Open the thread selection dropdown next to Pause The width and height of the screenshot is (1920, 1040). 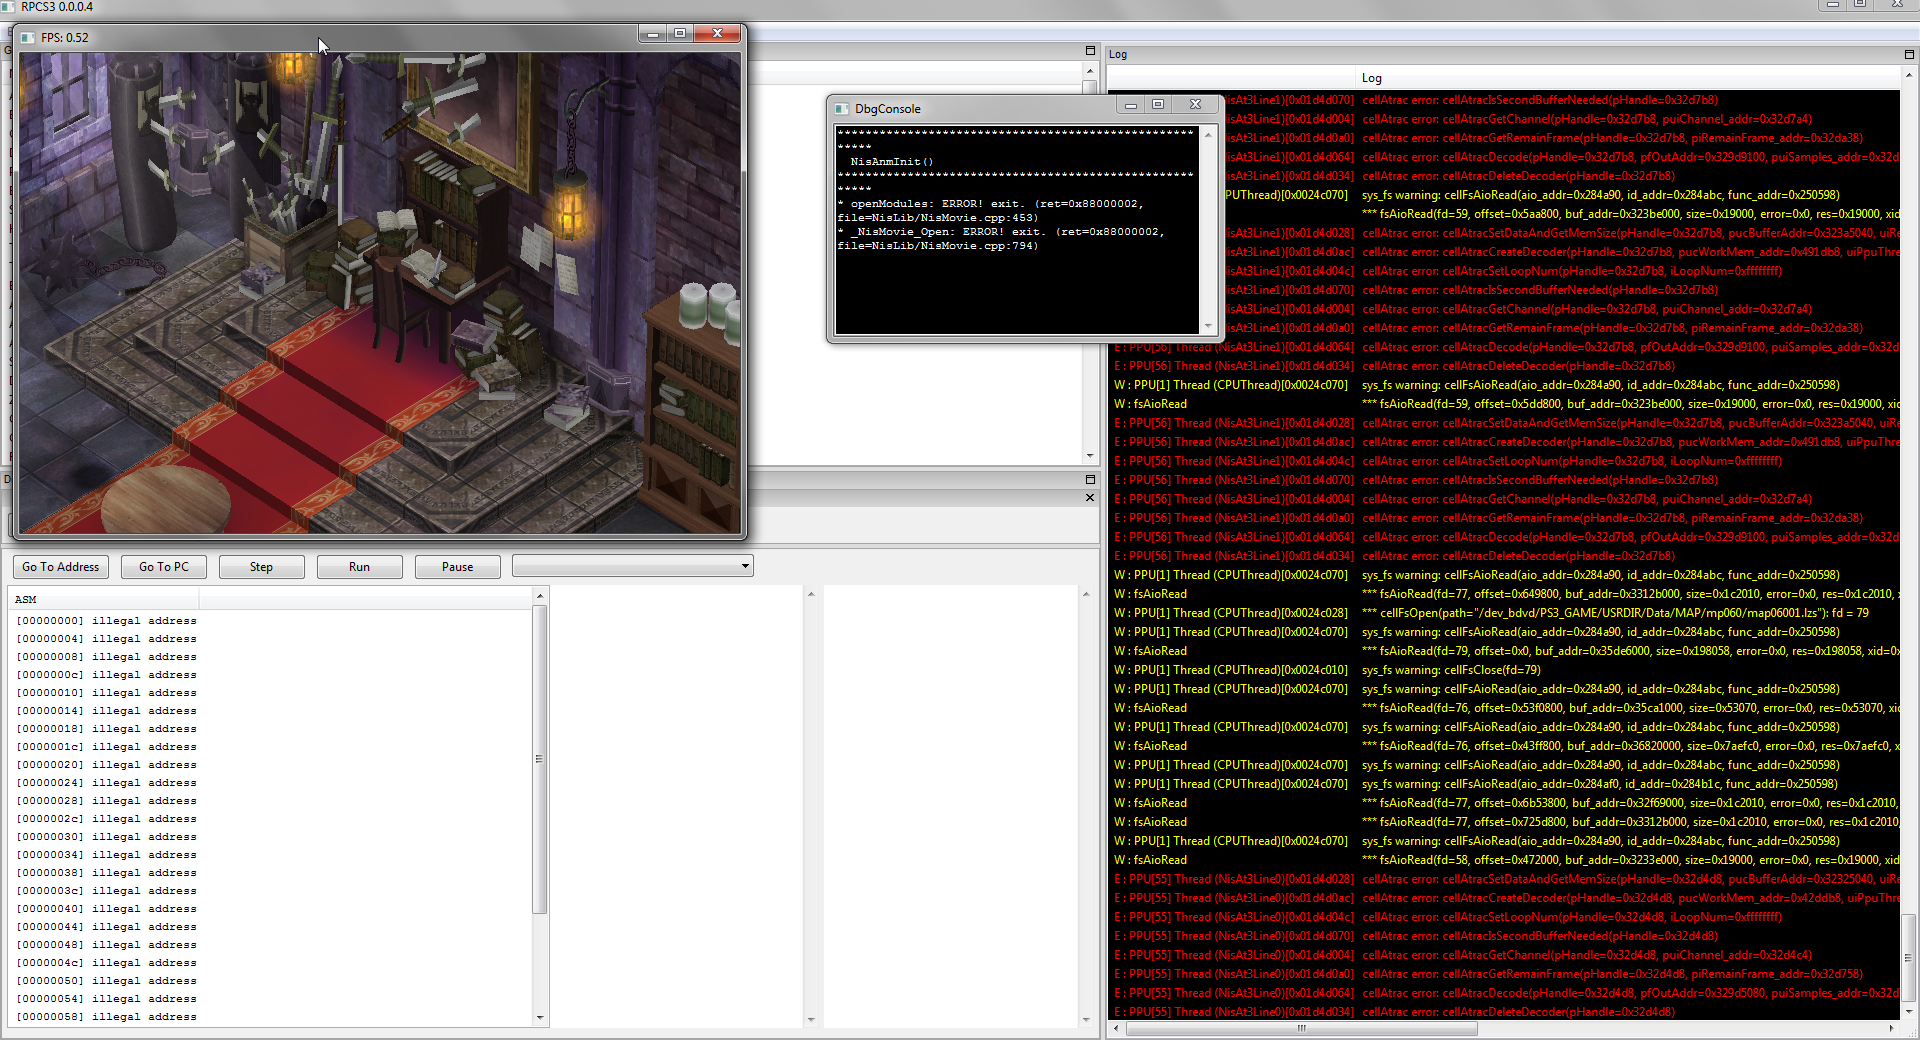tap(632, 567)
